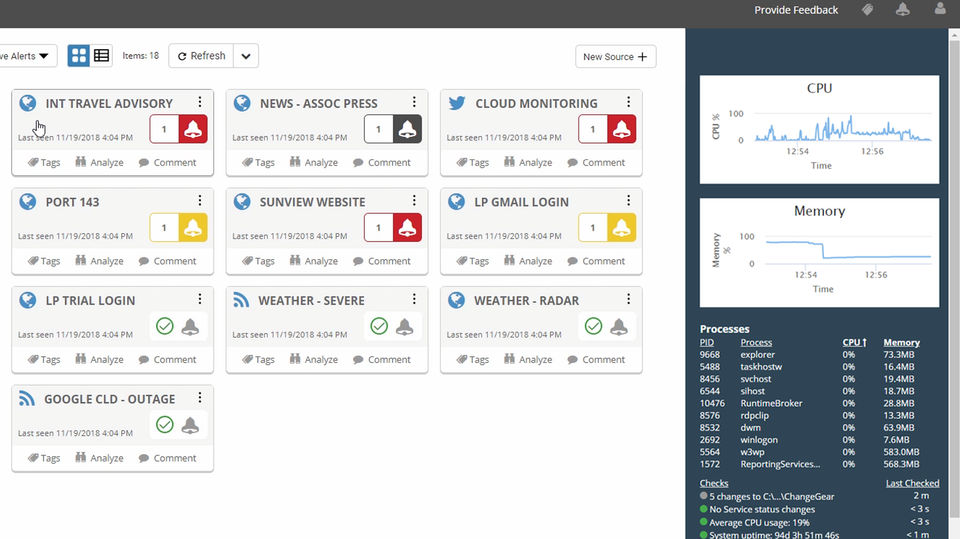960x539 pixels.
Task: Open the tags icon in top bar
Action: pyautogui.click(x=868, y=10)
